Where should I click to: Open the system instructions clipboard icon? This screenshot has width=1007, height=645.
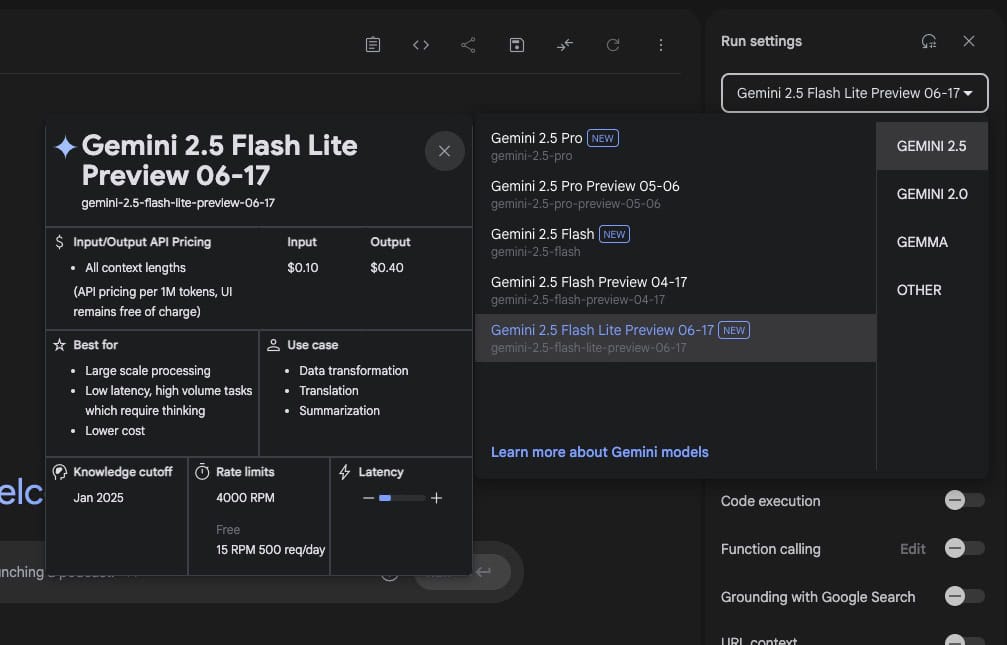pyautogui.click(x=372, y=45)
